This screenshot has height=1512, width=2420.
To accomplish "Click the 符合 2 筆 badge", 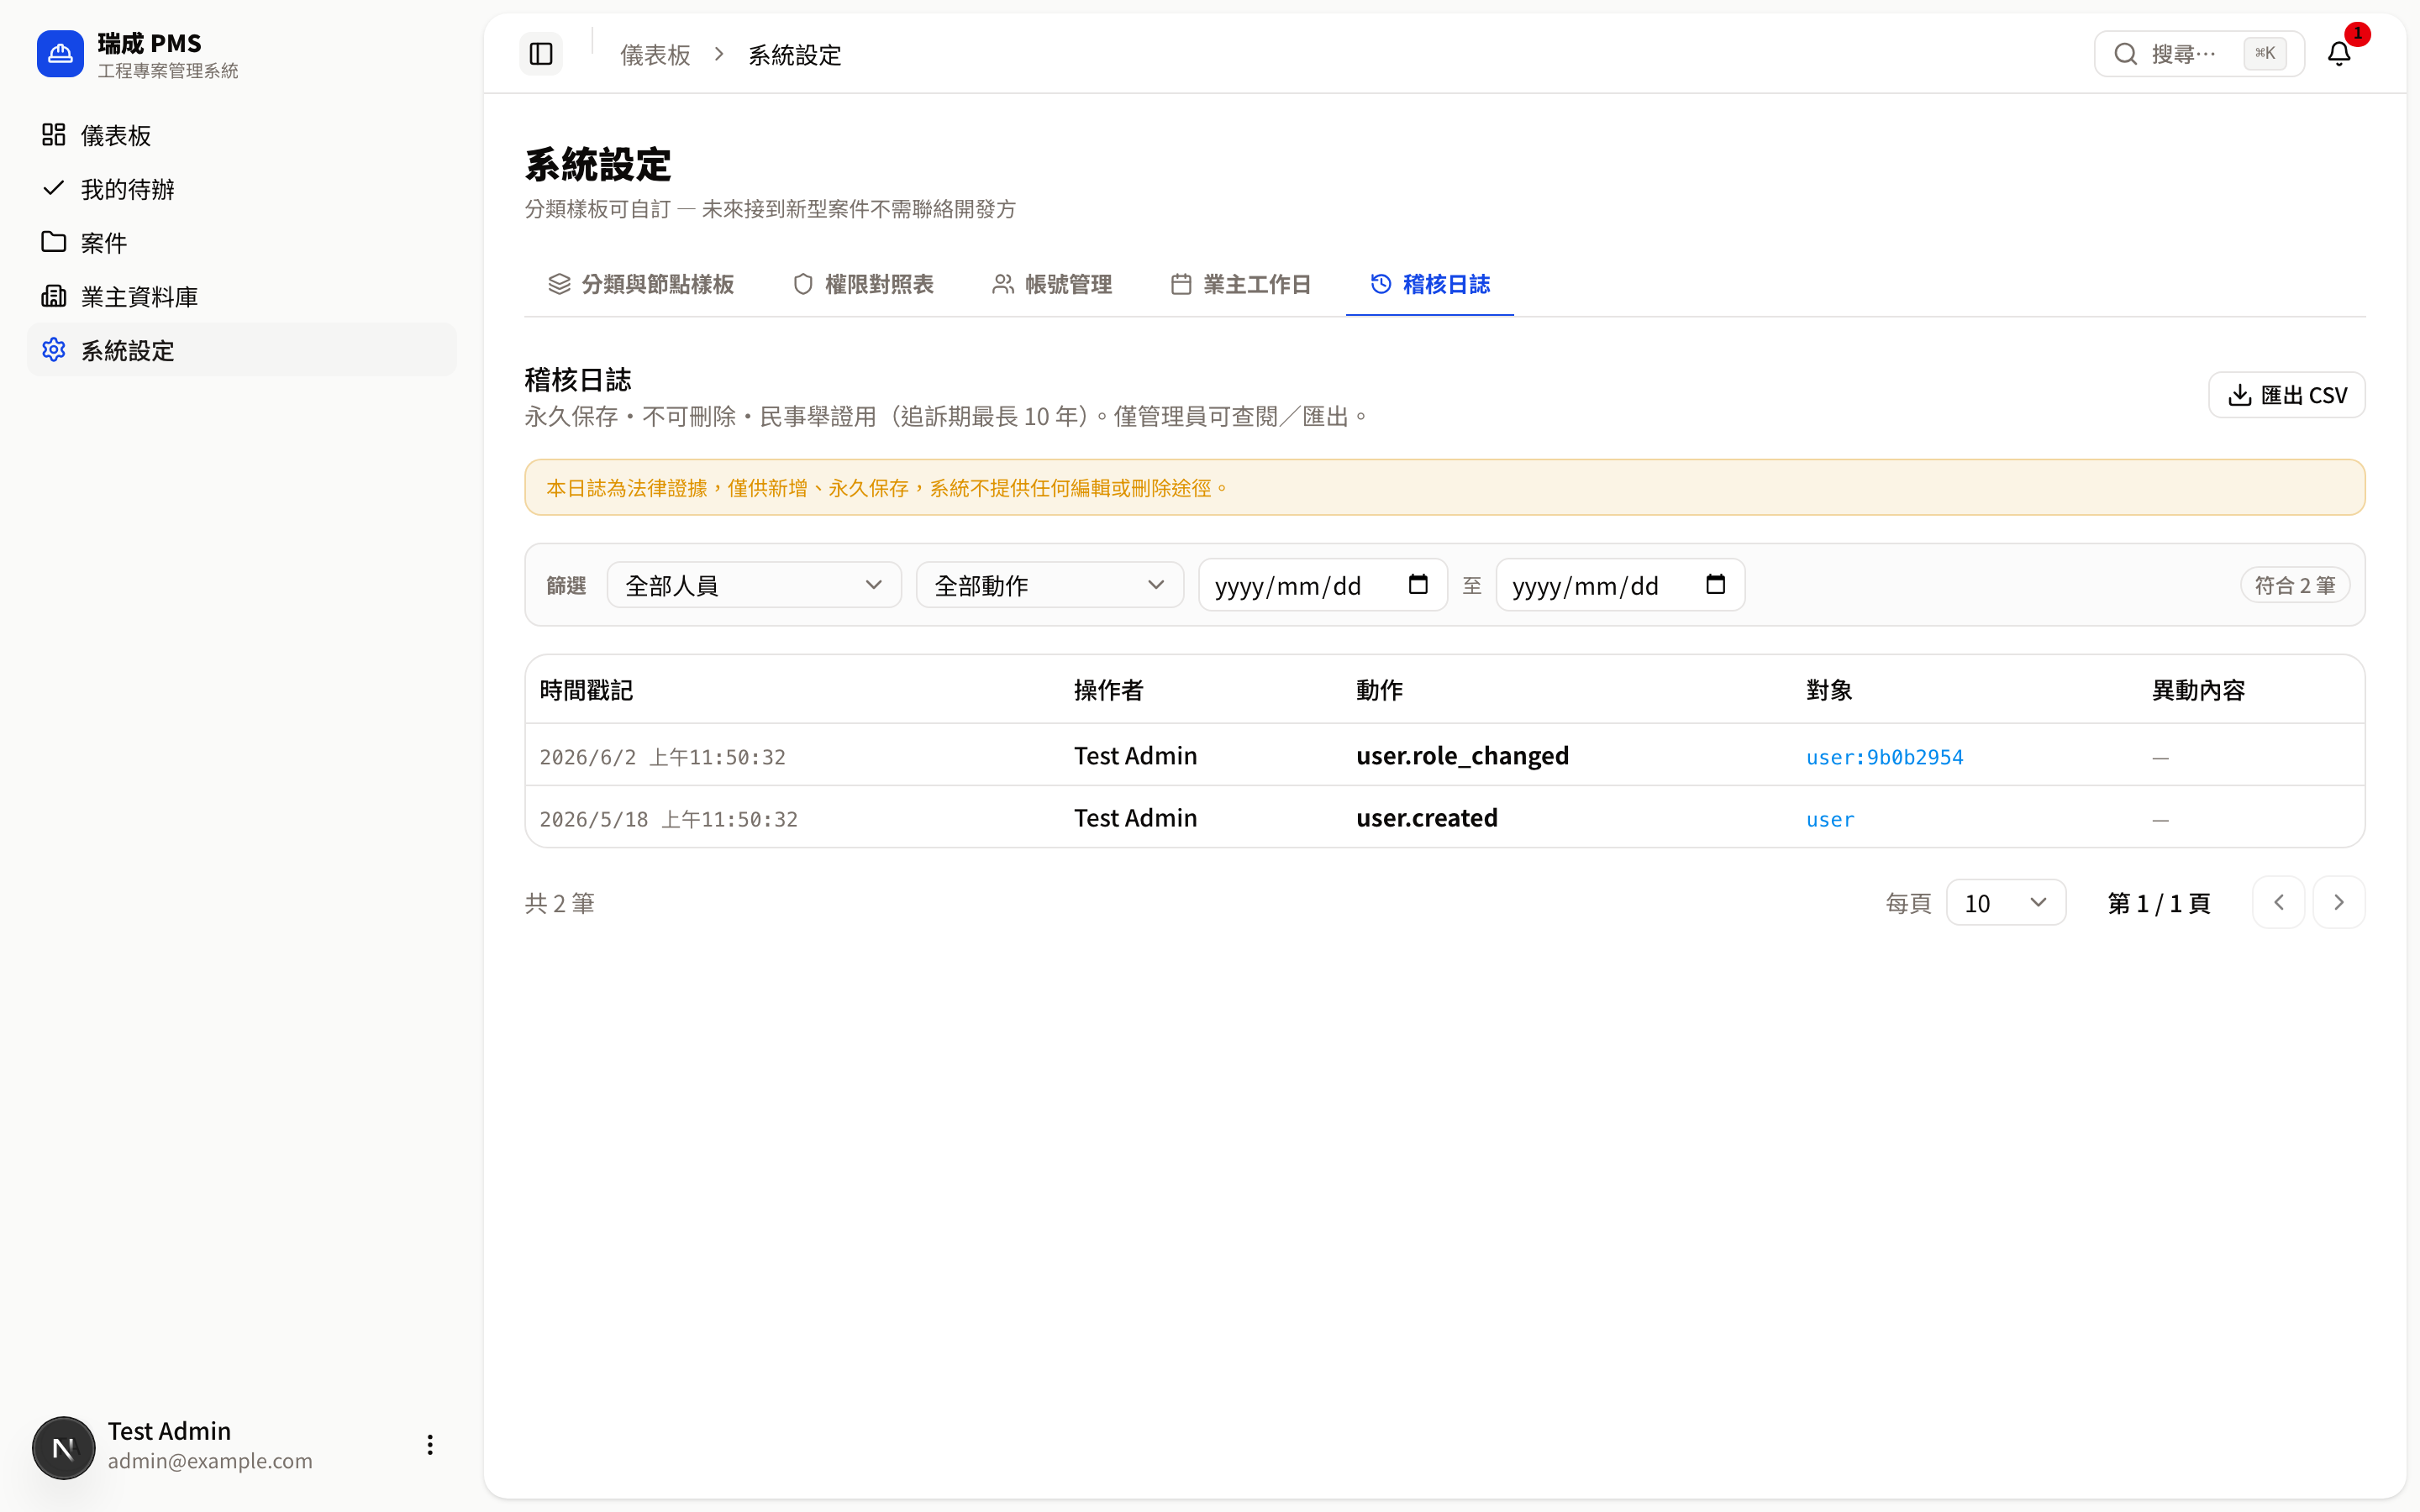I will (x=2294, y=585).
